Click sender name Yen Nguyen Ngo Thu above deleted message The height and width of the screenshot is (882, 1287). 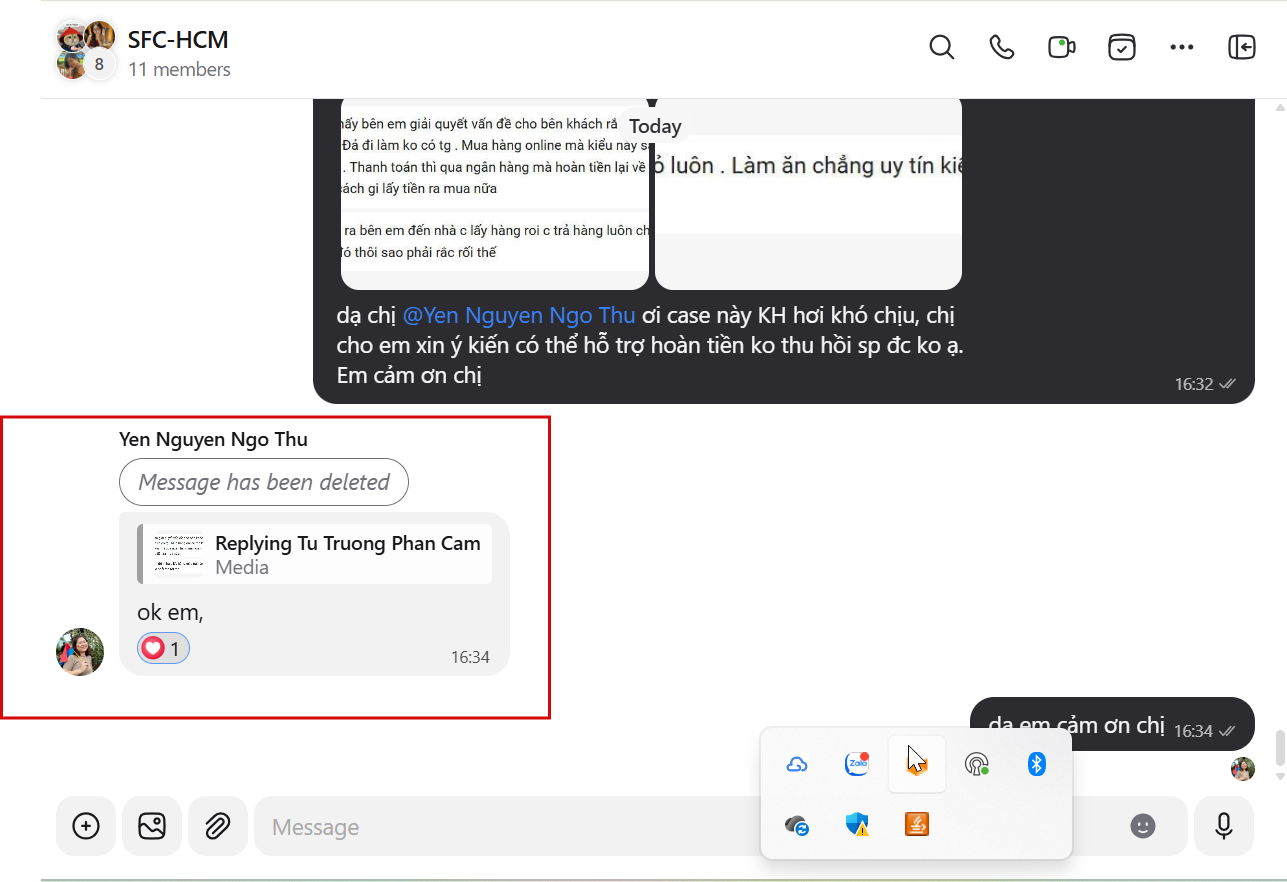(x=213, y=439)
